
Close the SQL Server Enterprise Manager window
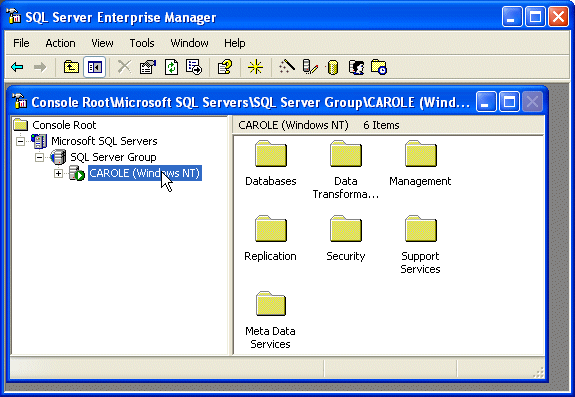[x=558, y=17]
